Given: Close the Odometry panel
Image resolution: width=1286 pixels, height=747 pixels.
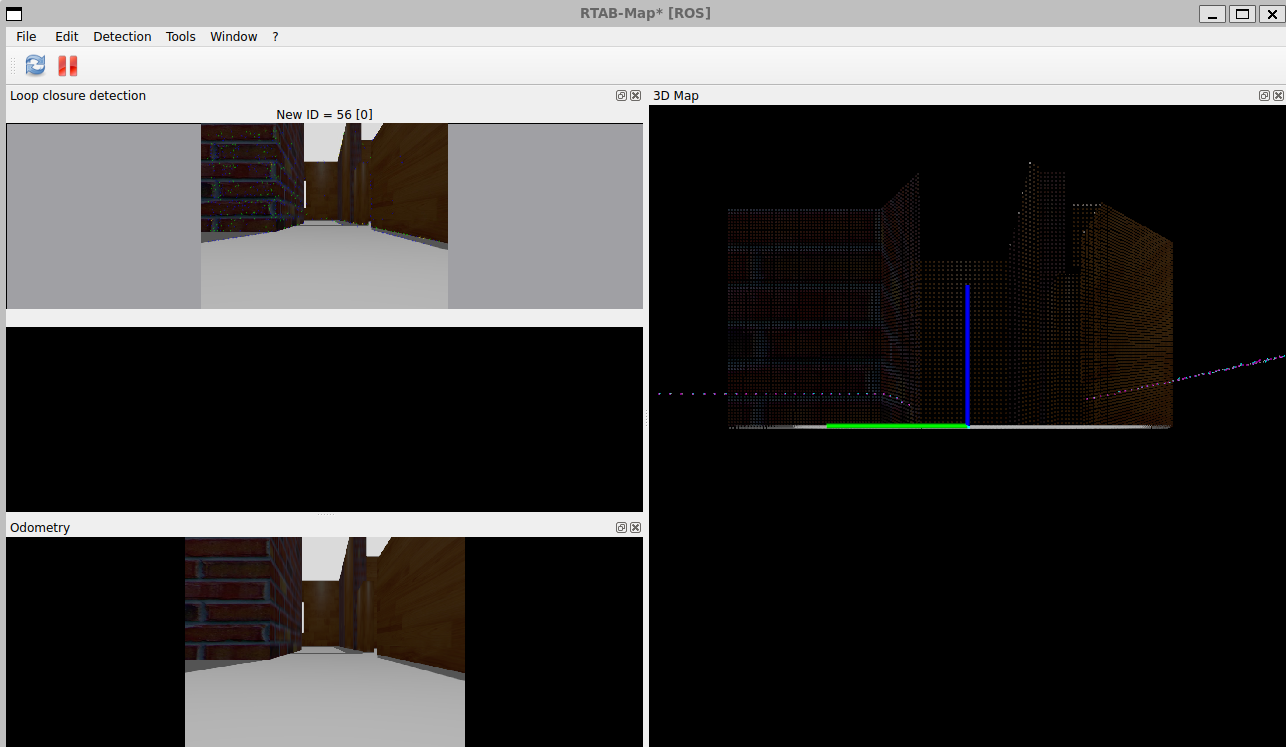Looking at the screenshot, I should click(x=635, y=528).
